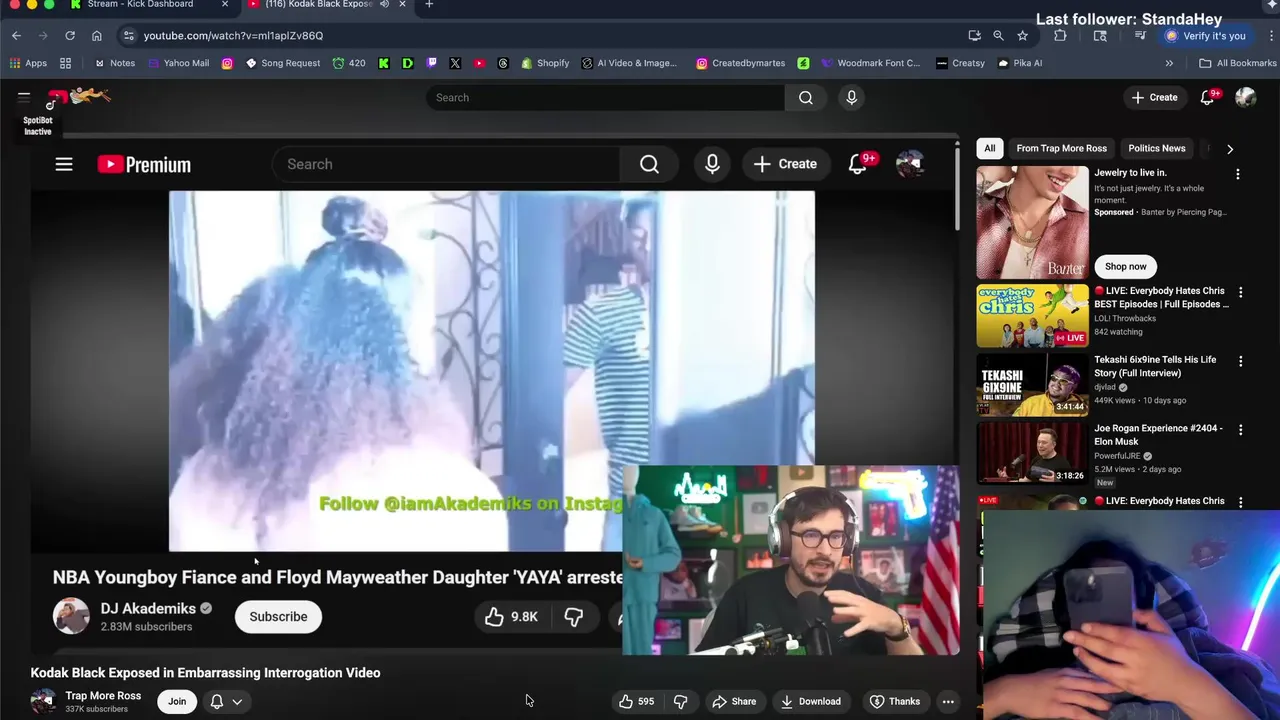Image resolution: width=1280 pixels, height=720 pixels.
Task: Dislike the video next to 595 likes
Action: (680, 701)
